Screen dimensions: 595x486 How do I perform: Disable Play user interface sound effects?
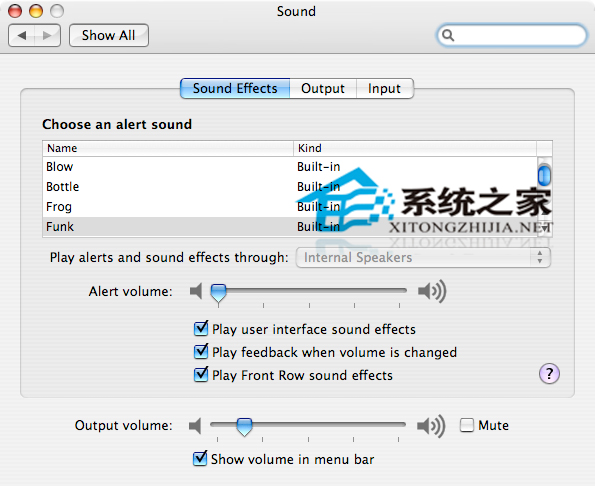[201, 329]
